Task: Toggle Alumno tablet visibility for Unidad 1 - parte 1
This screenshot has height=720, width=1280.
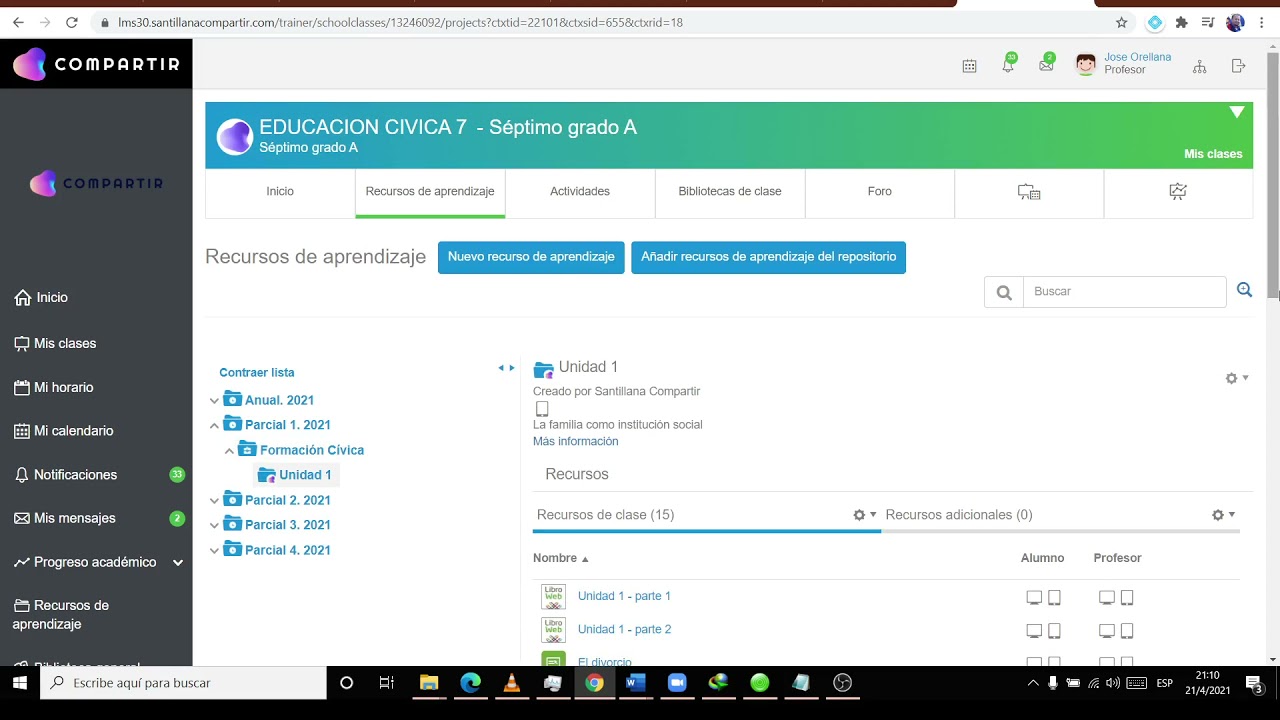Action: 1054,598
